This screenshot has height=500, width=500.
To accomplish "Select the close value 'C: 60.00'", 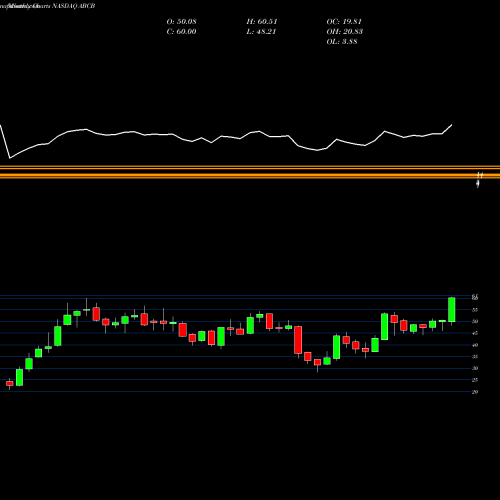I will tap(181, 31).
